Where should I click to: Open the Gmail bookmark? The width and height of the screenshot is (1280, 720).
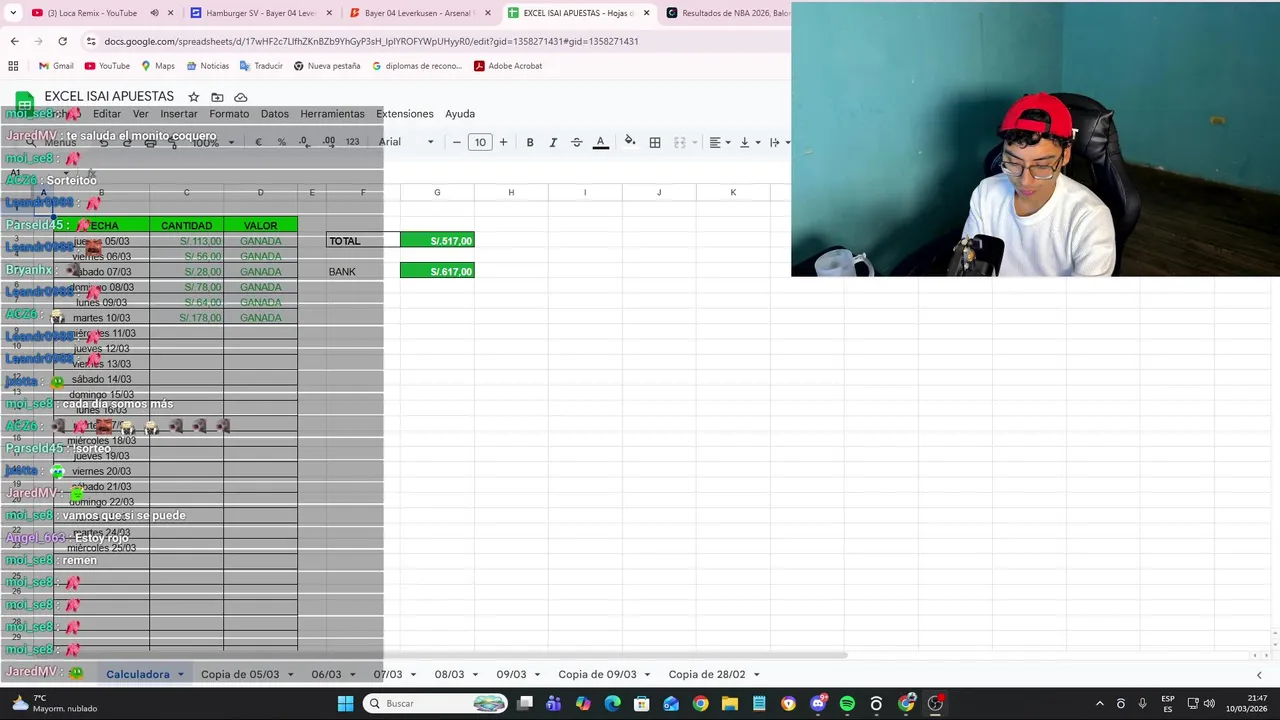[56, 66]
